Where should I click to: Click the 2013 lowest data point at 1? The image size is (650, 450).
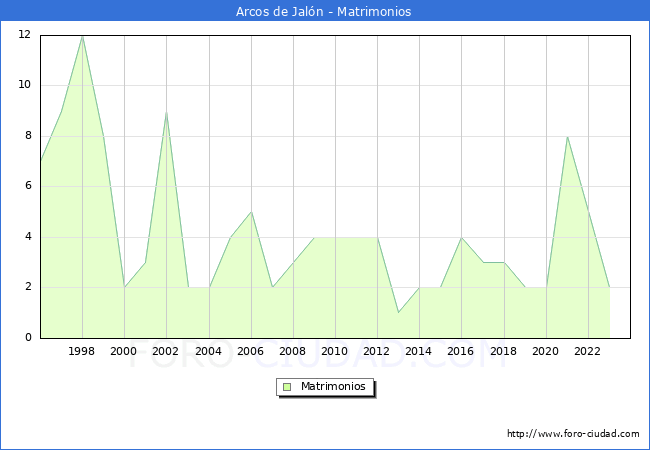398,313
